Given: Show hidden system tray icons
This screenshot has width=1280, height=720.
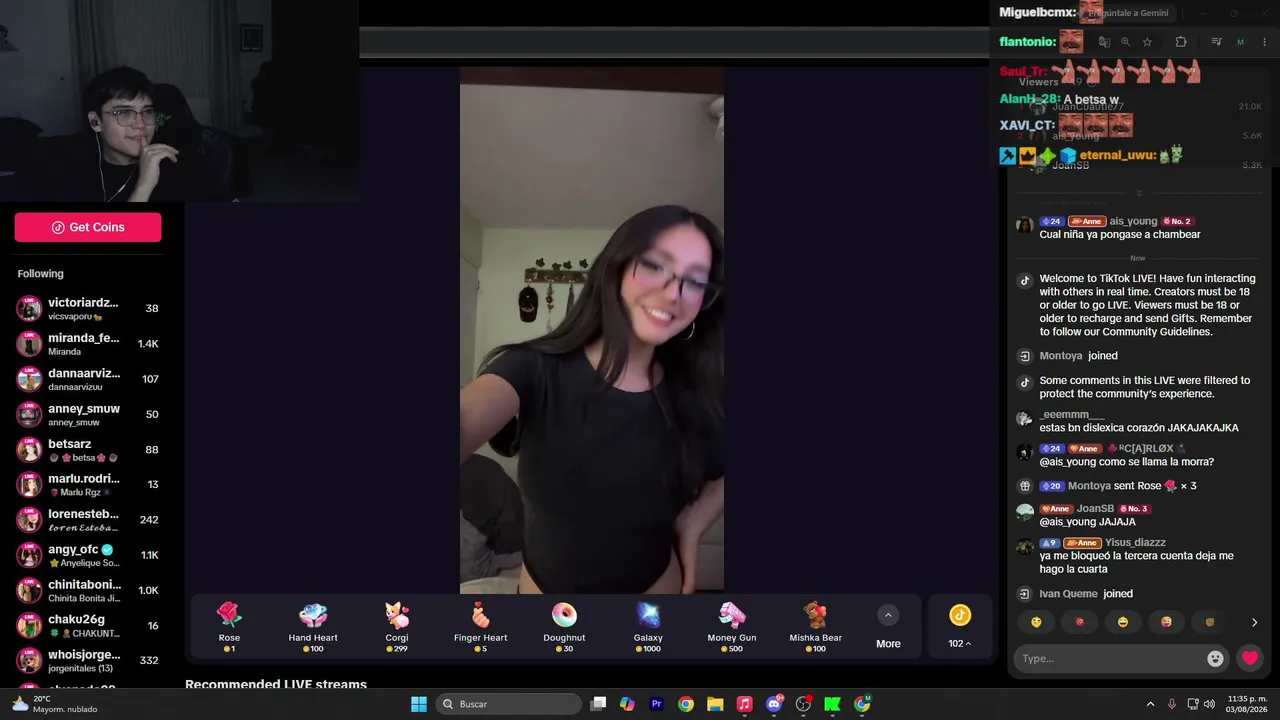Looking at the screenshot, I should point(1150,704).
